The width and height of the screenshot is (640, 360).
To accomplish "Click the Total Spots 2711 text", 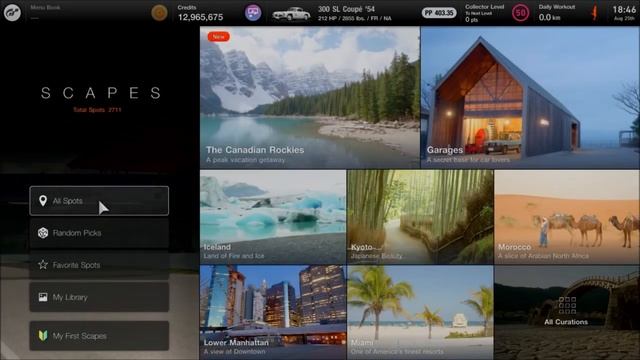I will [x=97, y=110].
